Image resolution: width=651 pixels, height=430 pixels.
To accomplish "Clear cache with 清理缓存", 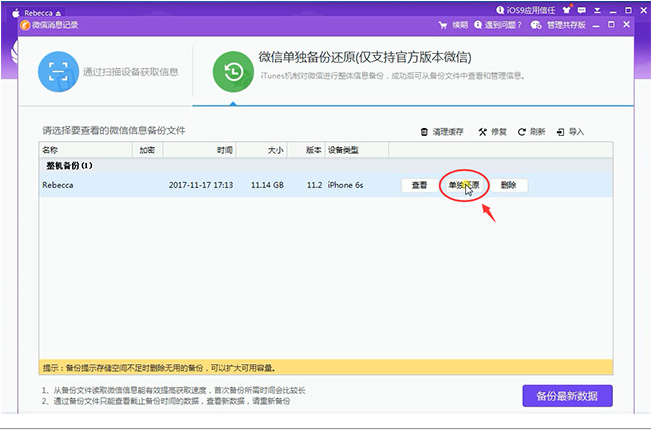I will (443, 131).
